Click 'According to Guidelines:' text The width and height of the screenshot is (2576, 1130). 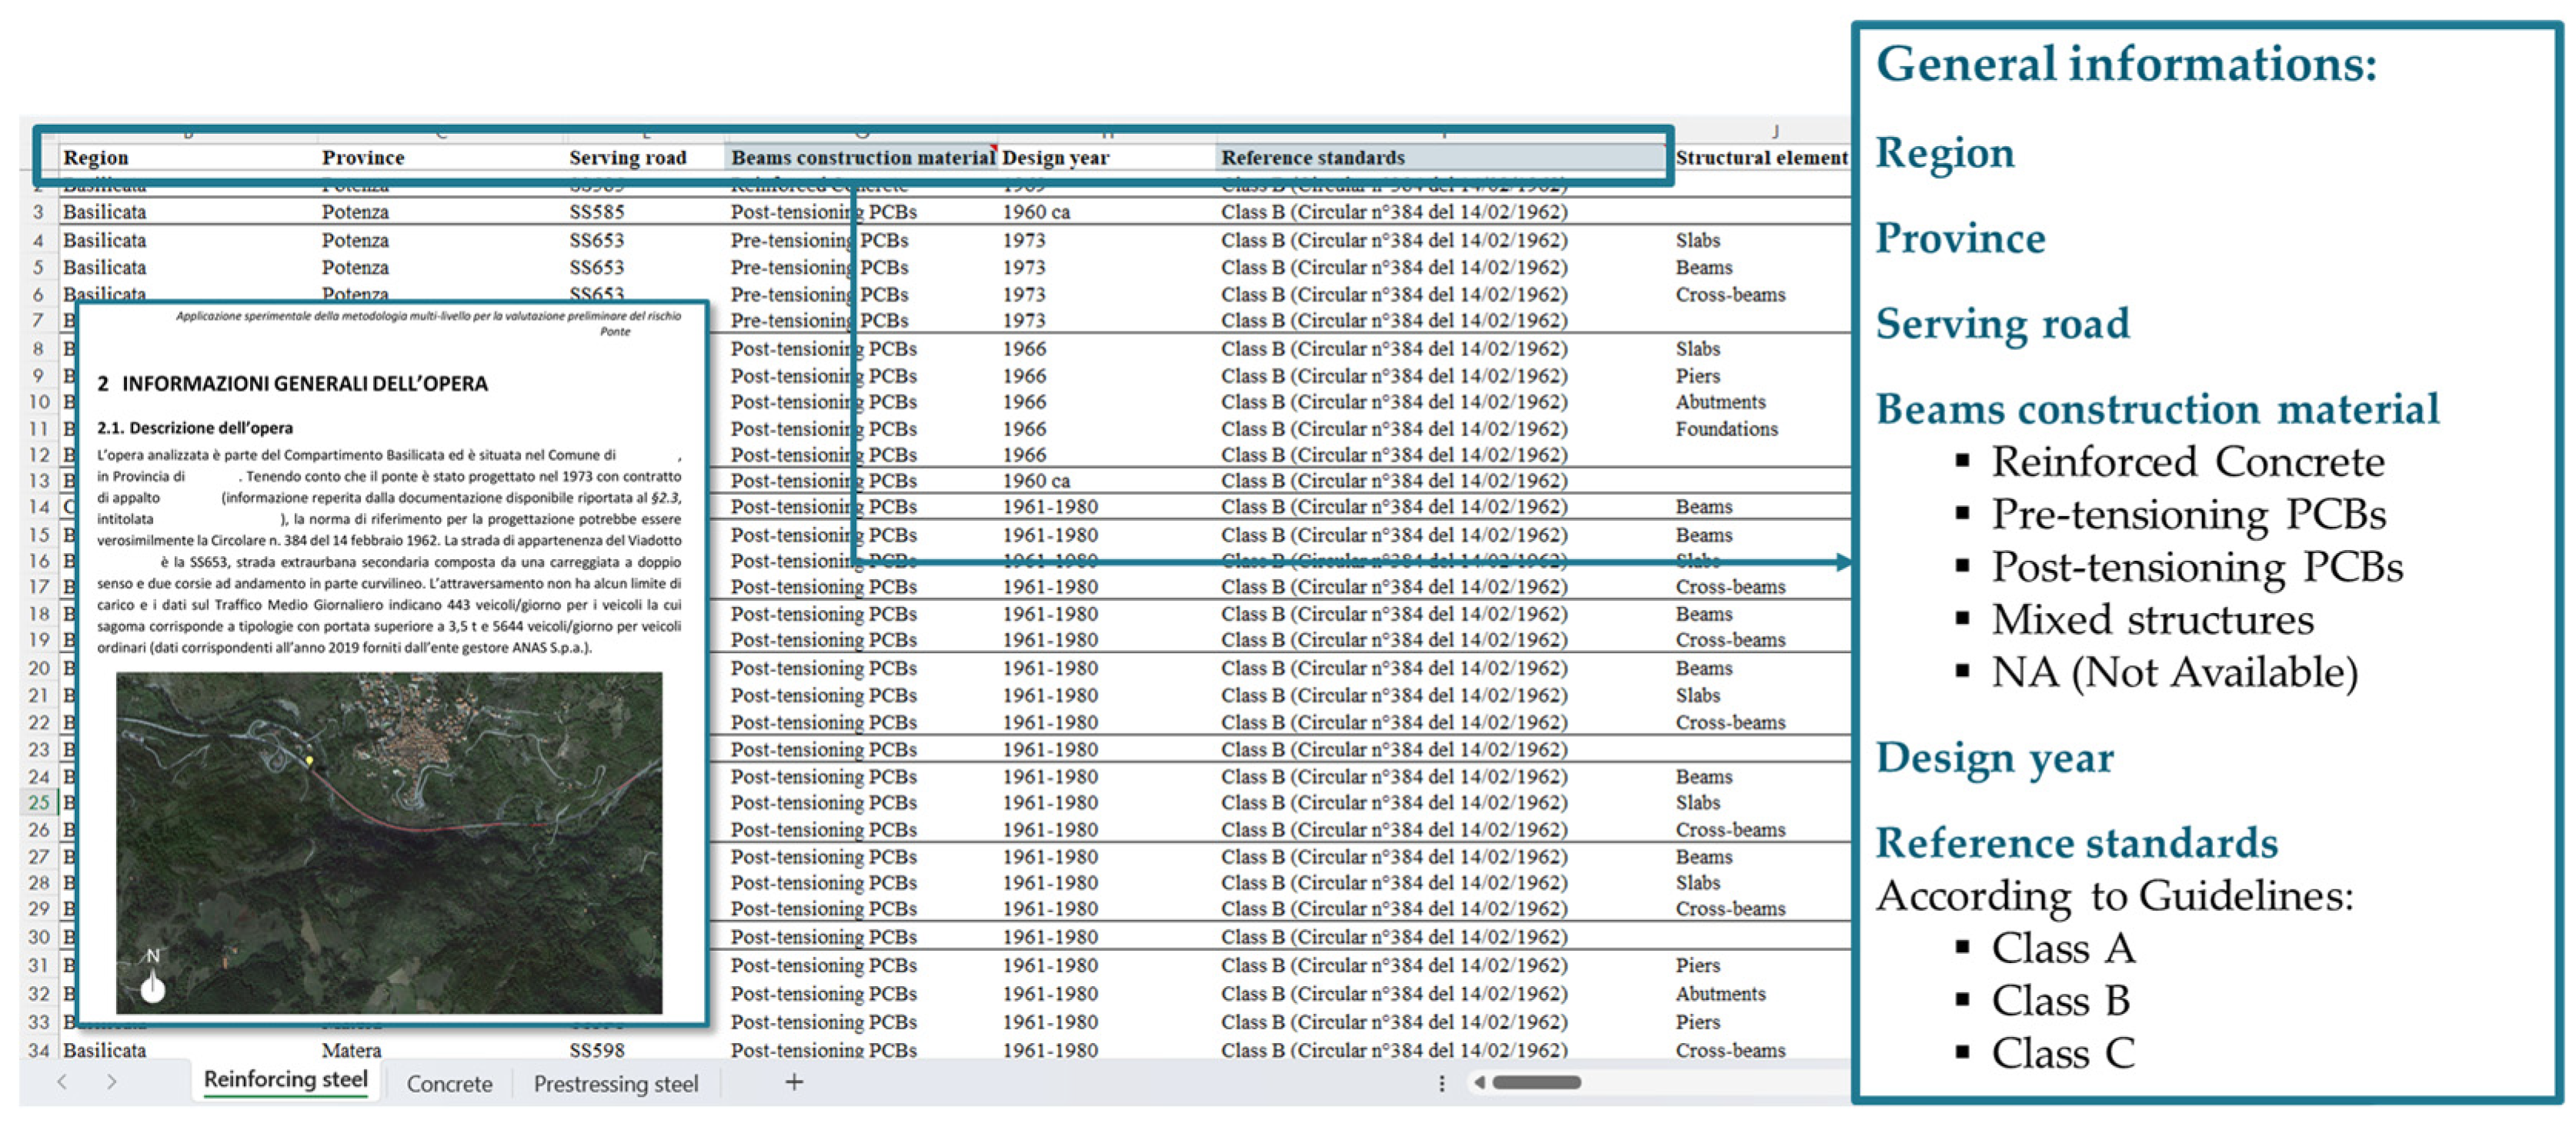coord(2114,896)
